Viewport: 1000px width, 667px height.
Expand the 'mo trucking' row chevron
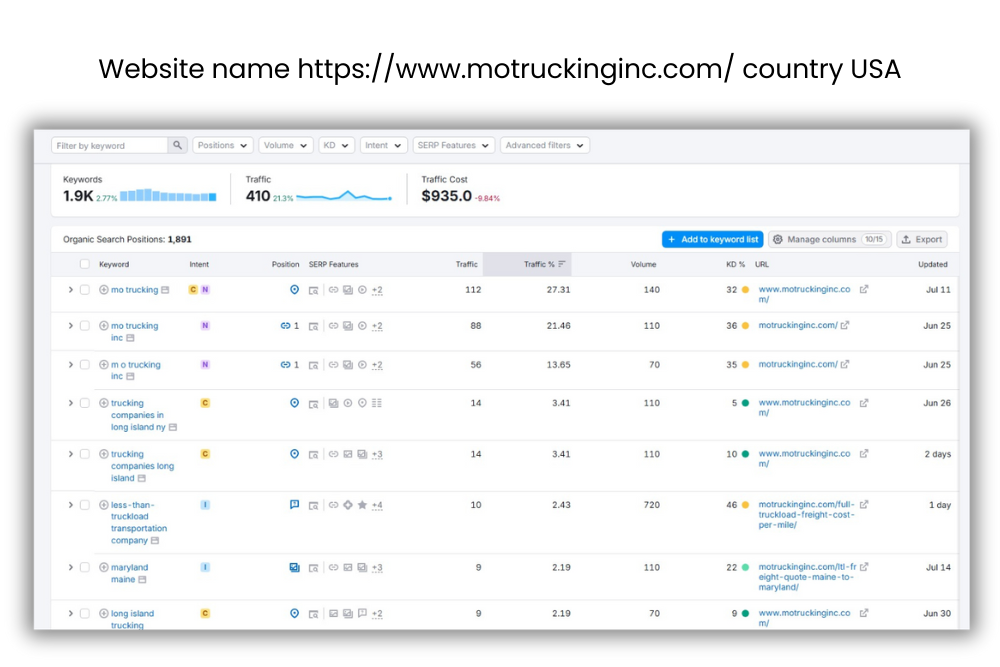tap(70, 290)
